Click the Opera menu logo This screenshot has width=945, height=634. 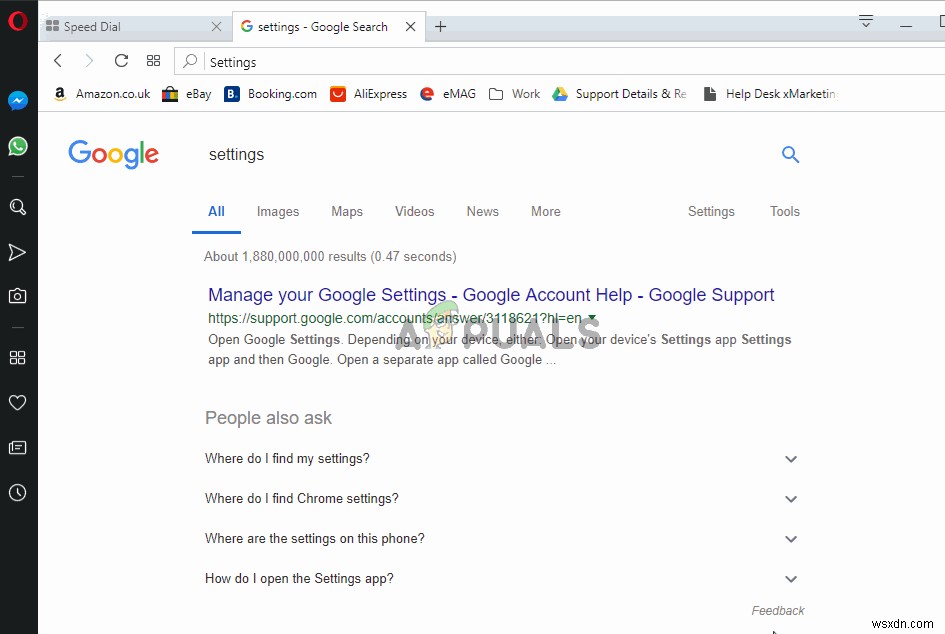pos(17,21)
